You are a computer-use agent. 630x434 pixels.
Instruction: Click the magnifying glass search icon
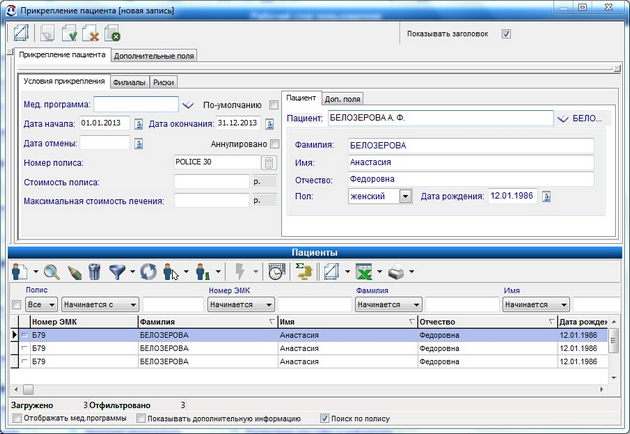coord(52,272)
